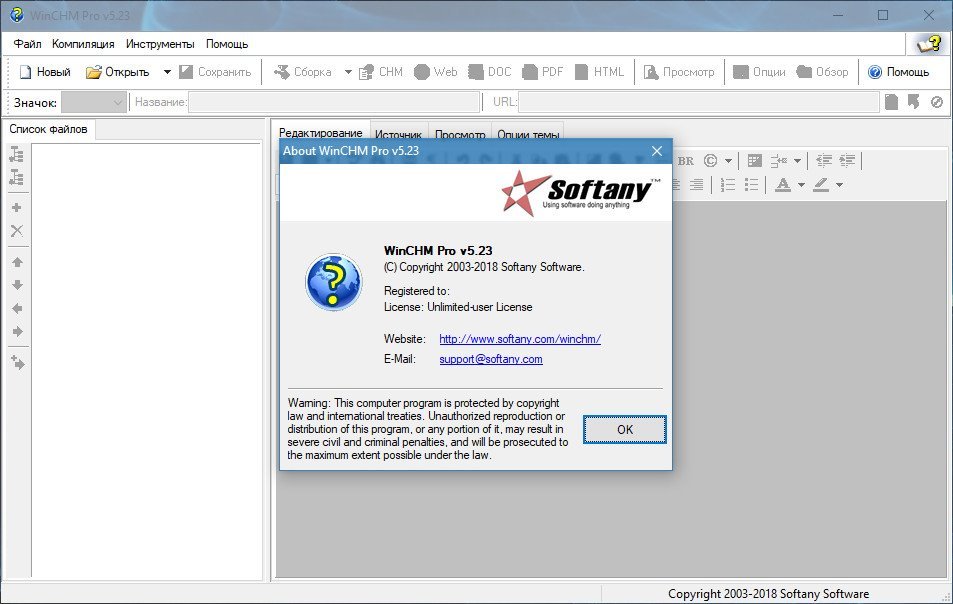Screen dimensions: 953x604
Task: Click the Сборка build icon
Action: pos(281,72)
